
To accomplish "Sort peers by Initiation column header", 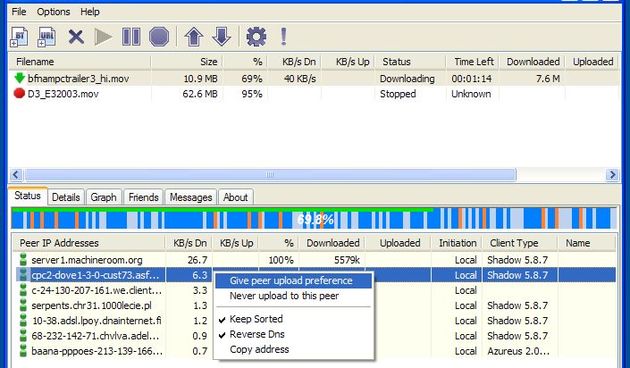I will [457, 243].
